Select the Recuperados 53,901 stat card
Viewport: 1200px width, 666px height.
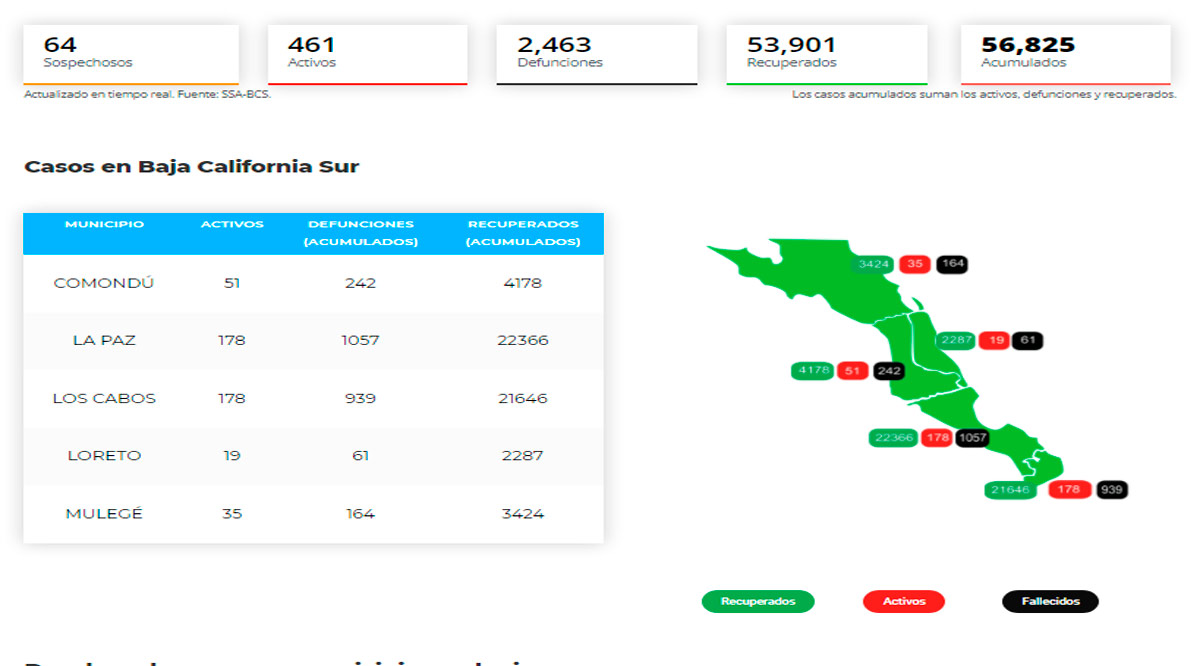pyautogui.click(x=826, y=54)
